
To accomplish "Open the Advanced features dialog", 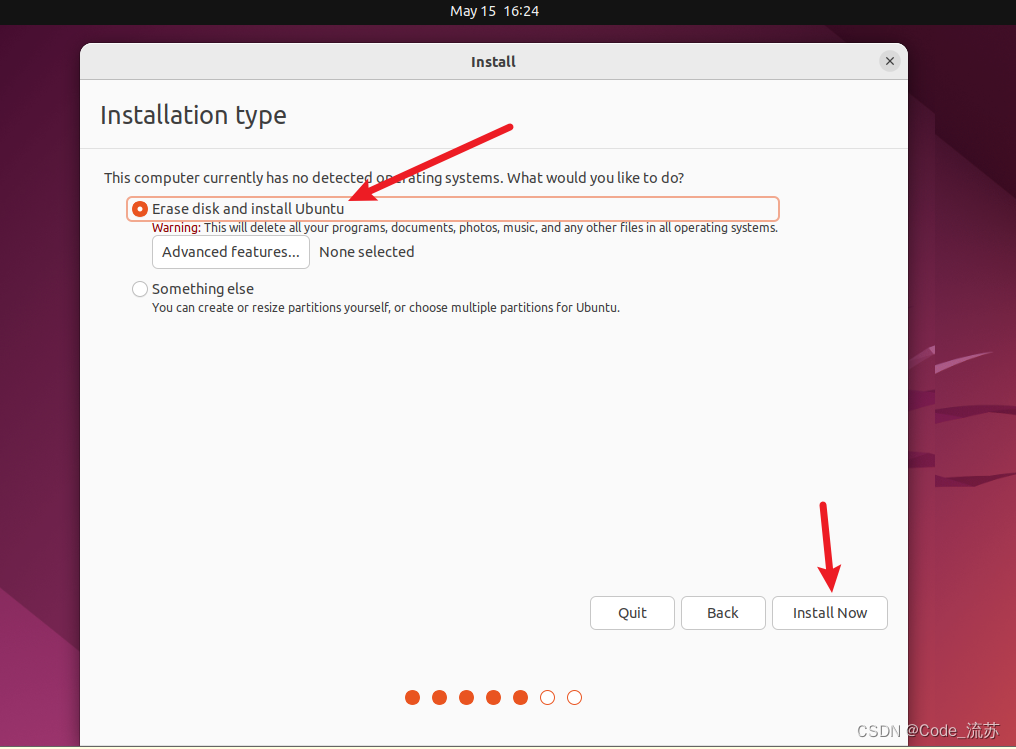I will pyautogui.click(x=231, y=252).
